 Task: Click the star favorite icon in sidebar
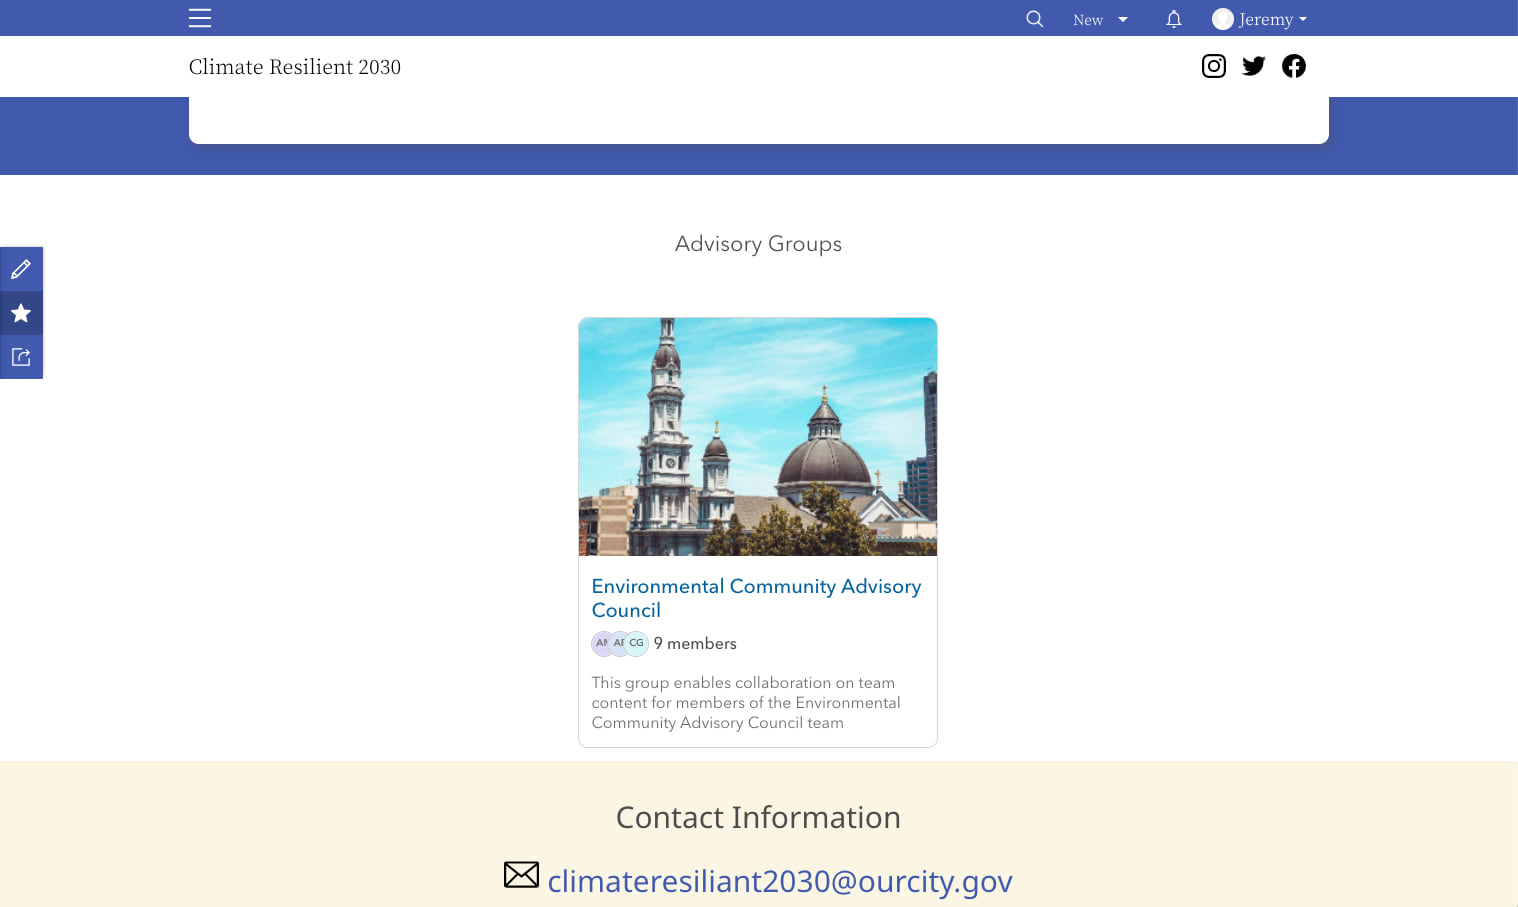[x=21, y=313]
